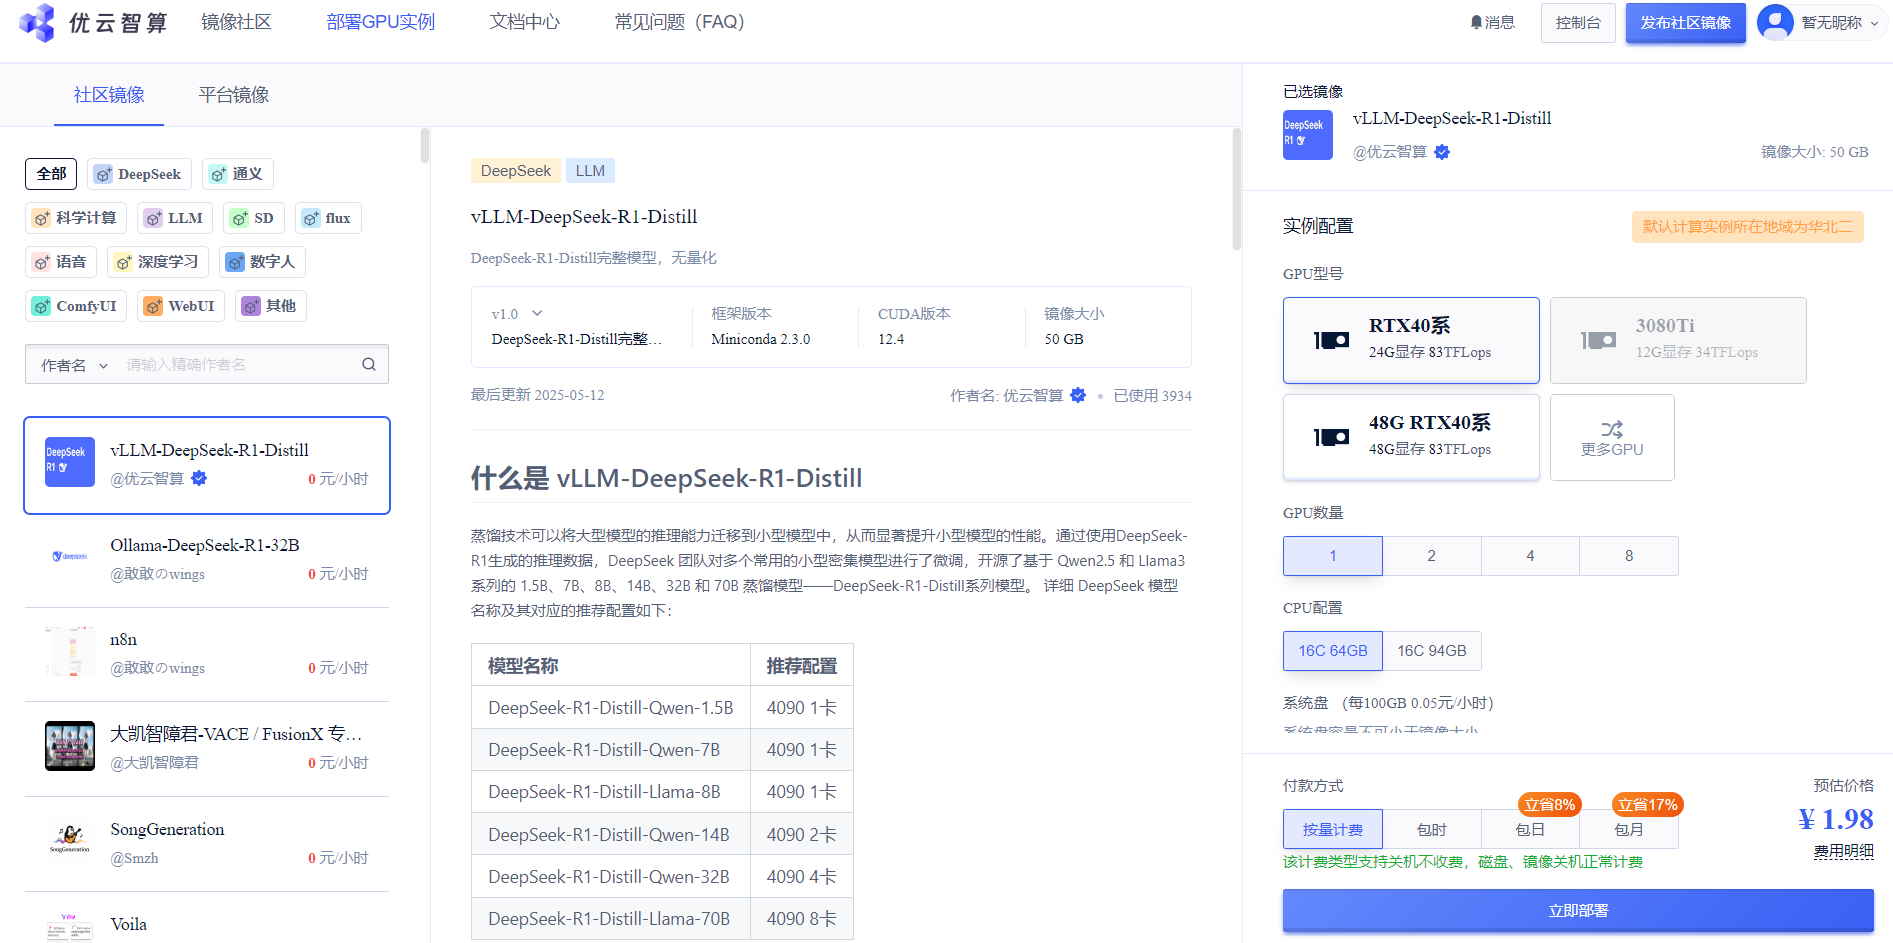Click the LLM label above image title
Image resolution: width=1893 pixels, height=943 pixels.
[590, 171]
